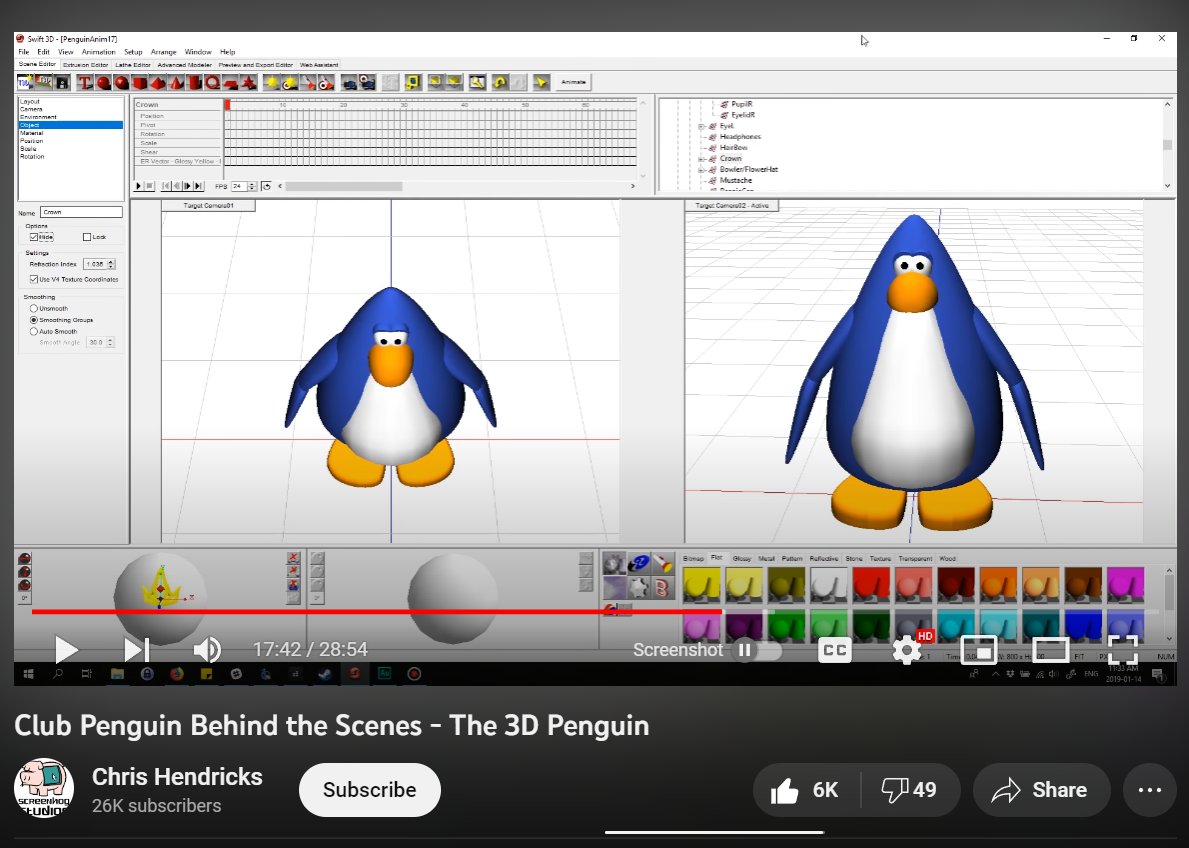The width and height of the screenshot is (1189, 848).
Task: Click the Refraction Index stepper arrows
Action: 111,264
